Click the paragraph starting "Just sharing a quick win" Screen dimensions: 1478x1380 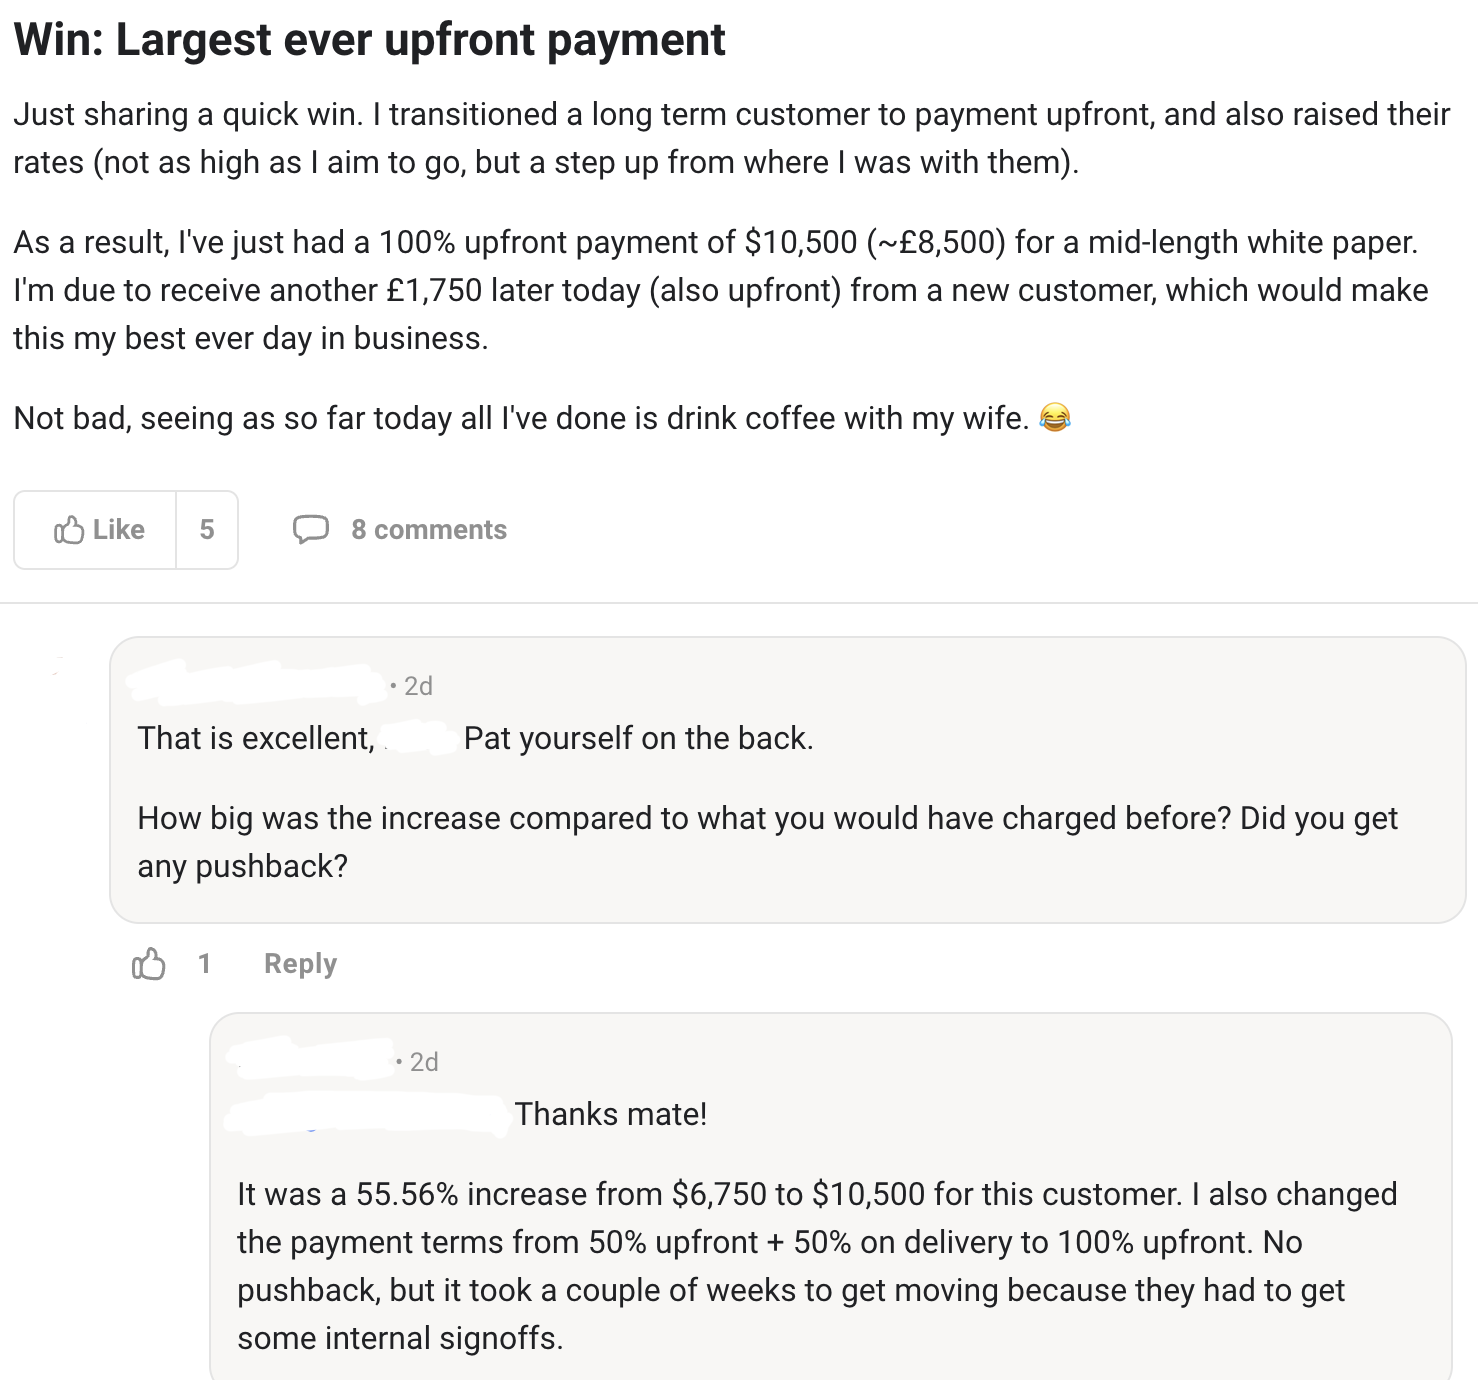coord(731,138)
